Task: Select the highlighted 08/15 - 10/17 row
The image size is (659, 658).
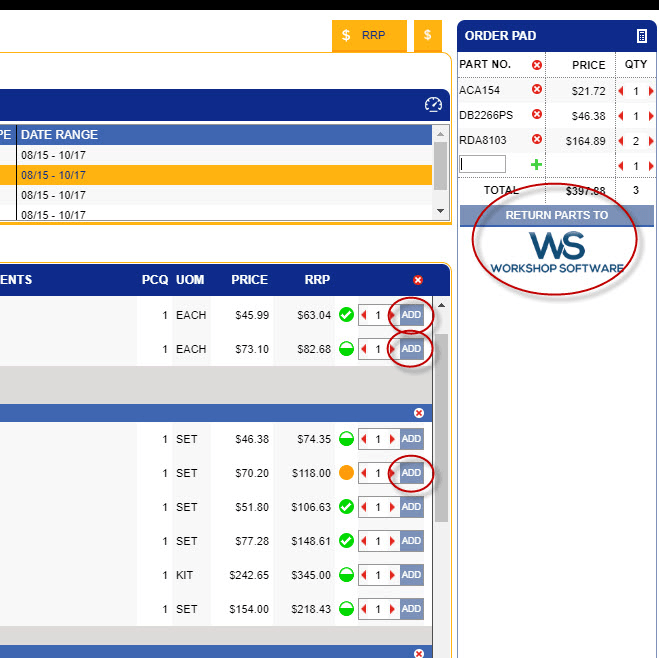Action: click(216, 175)
